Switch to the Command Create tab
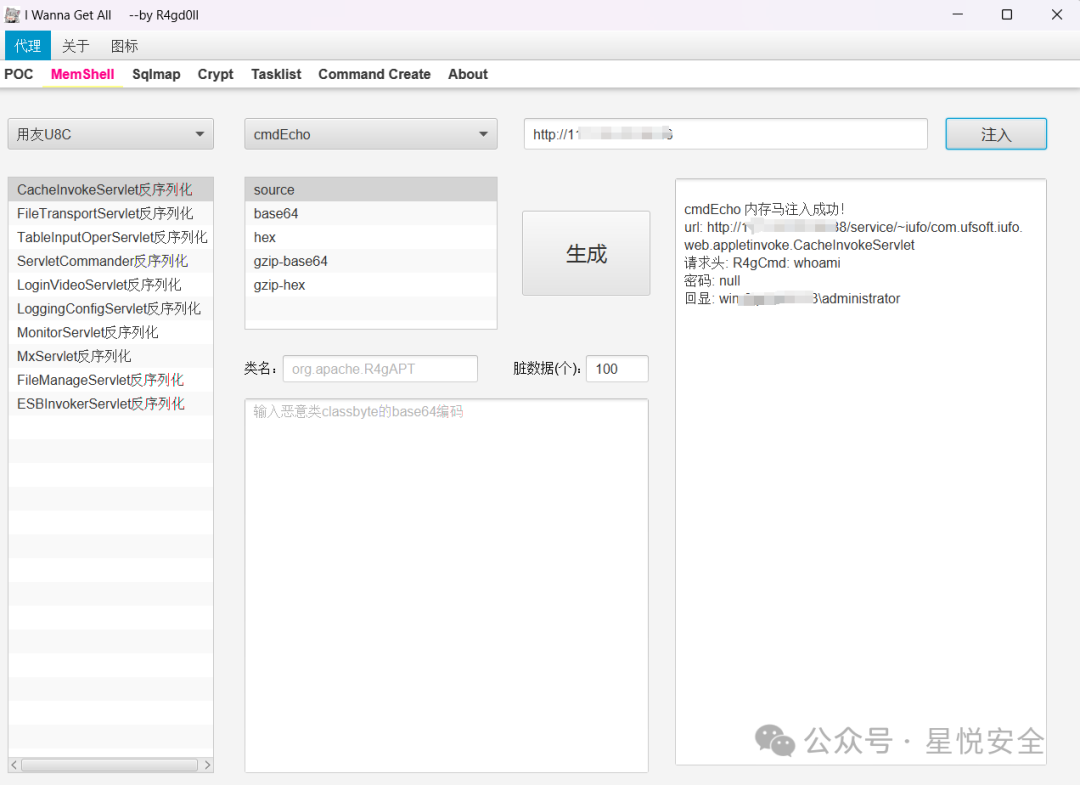Screen dimensions: 1080x785 (x=374, y=74)
